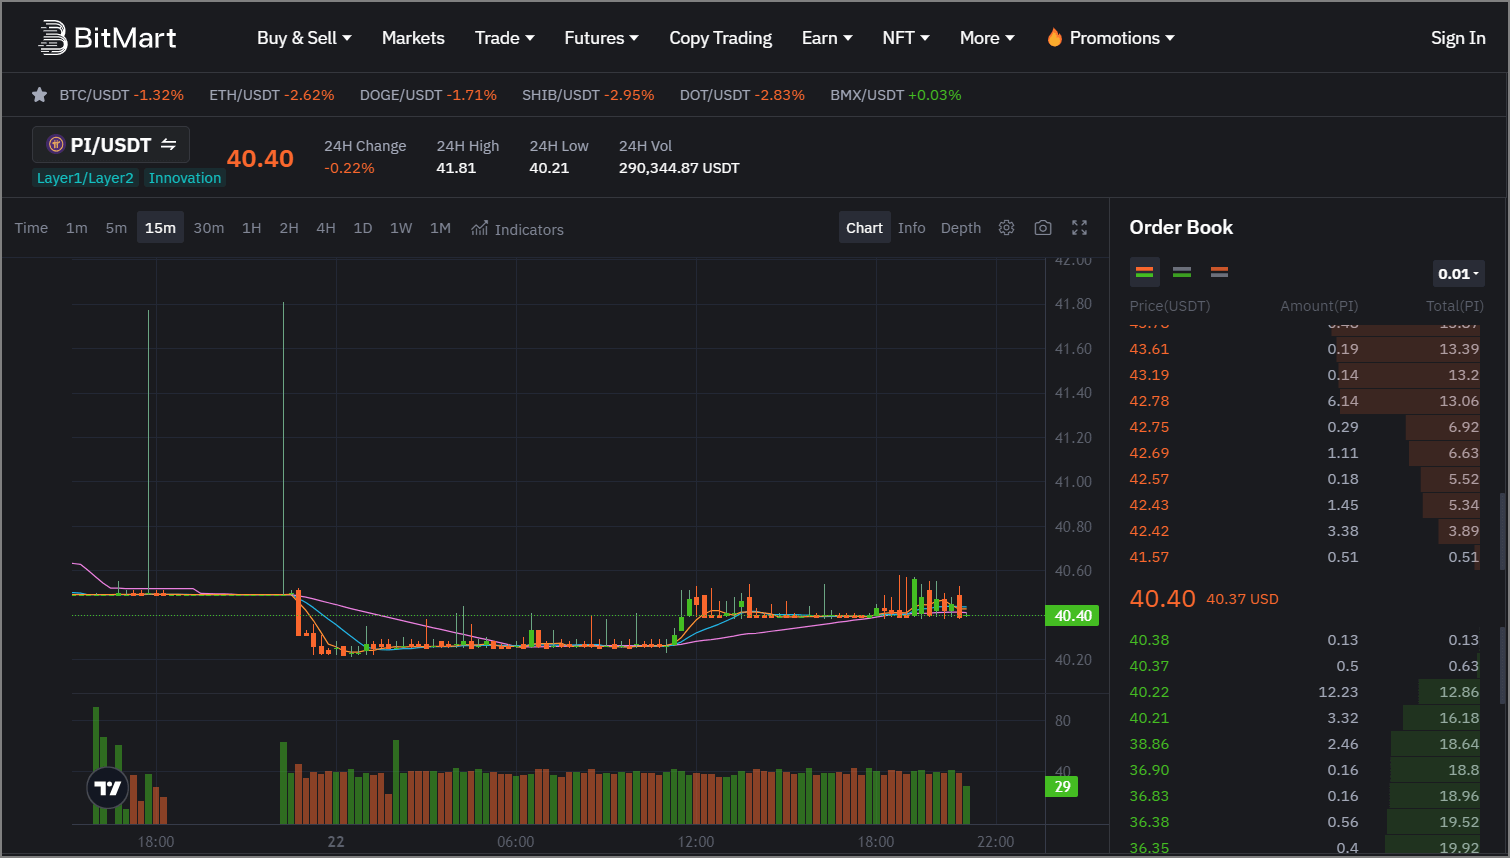Click current price label 40.40 on chart axis
This screenshot has width=1510, height=858.
tap(1072, 616)
